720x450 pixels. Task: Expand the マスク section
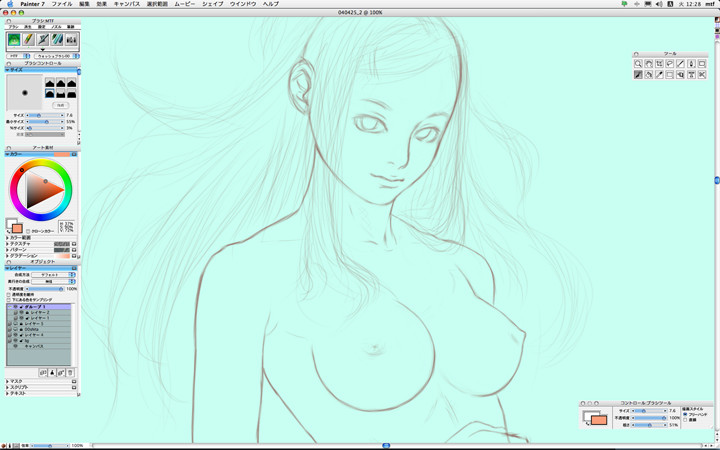click(8, 381)
